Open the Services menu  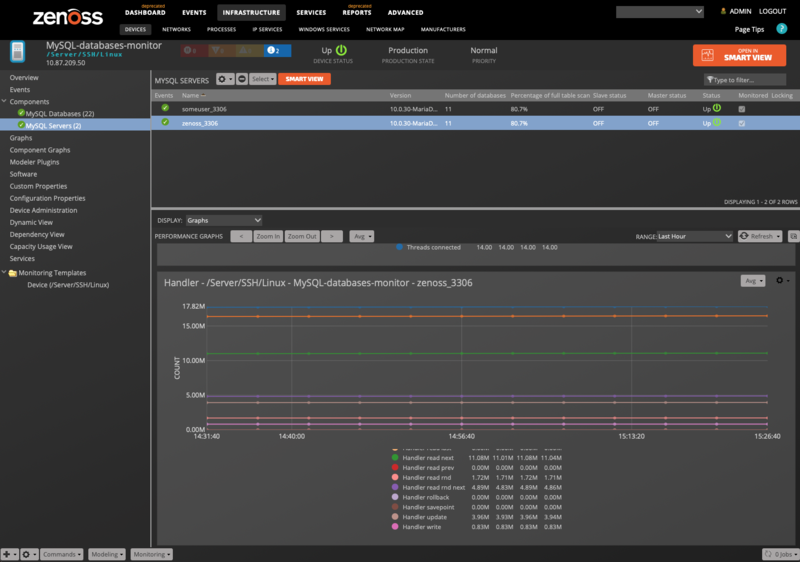[x=311, y=12]
